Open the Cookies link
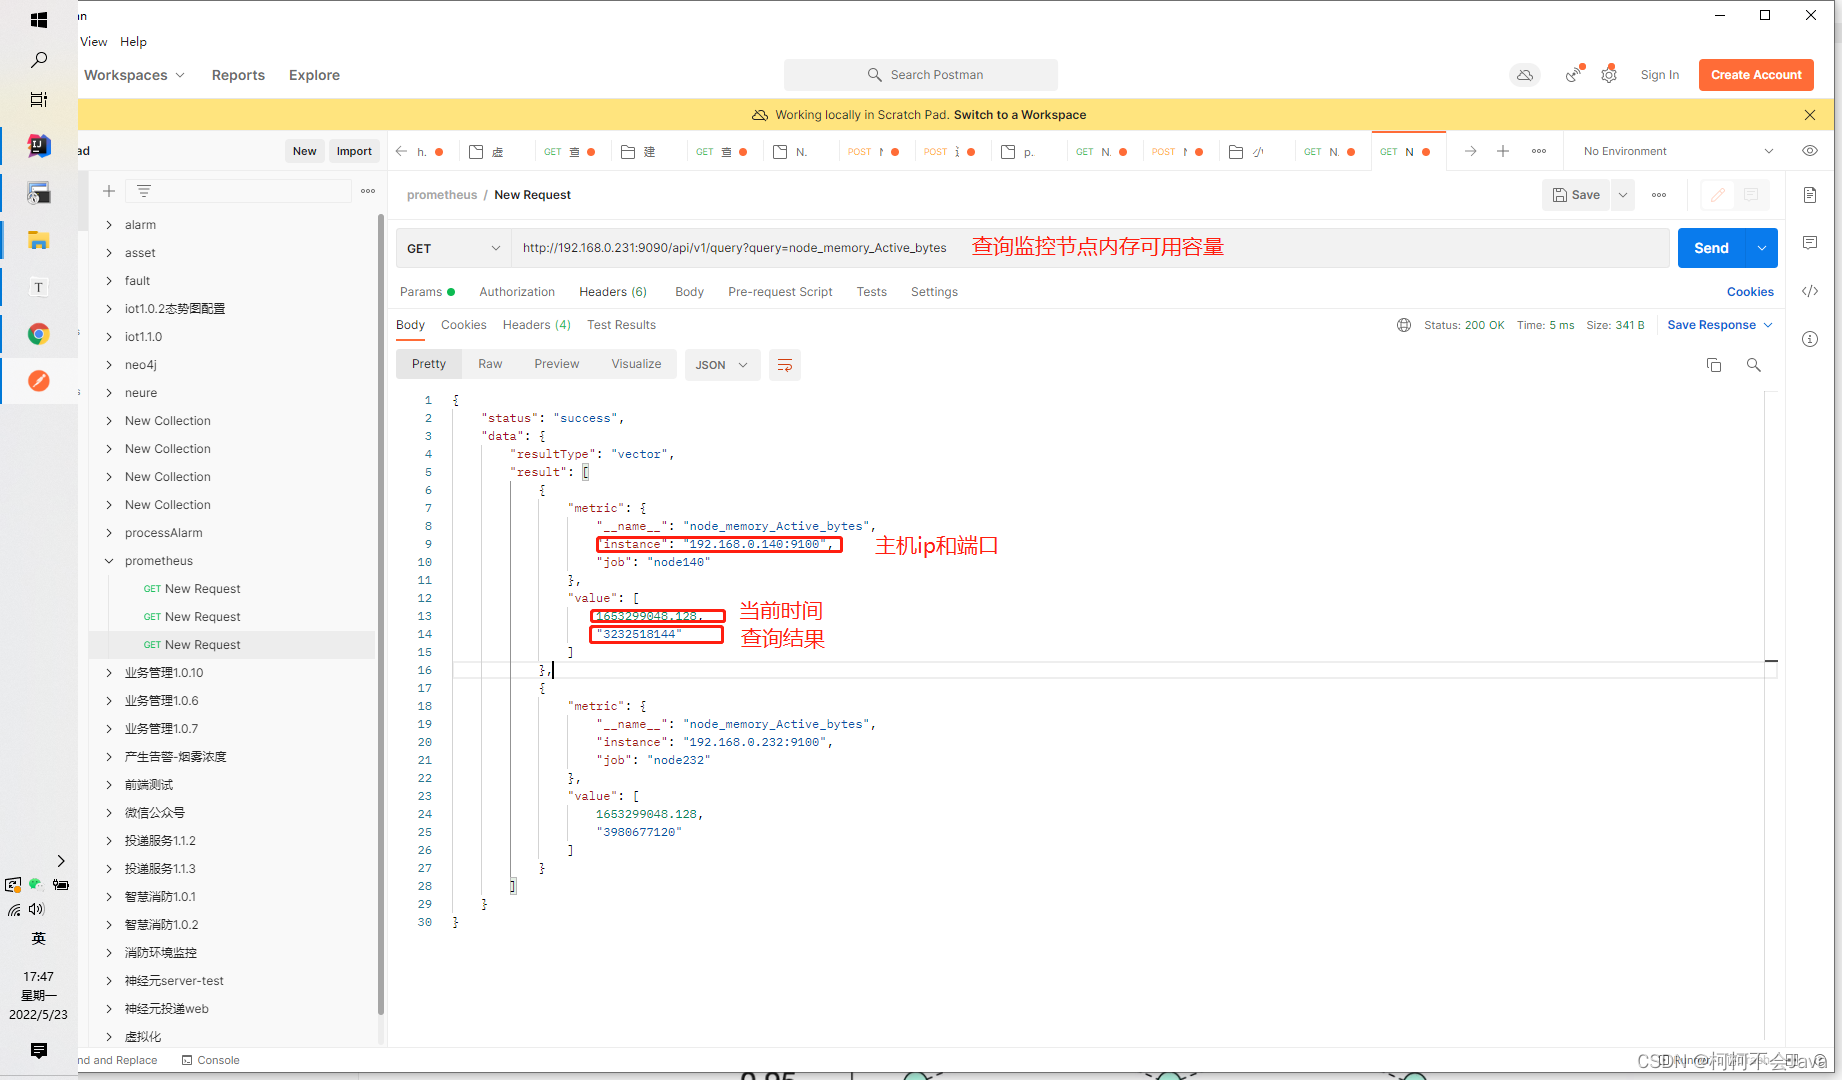 click(x=1750, y=292)
